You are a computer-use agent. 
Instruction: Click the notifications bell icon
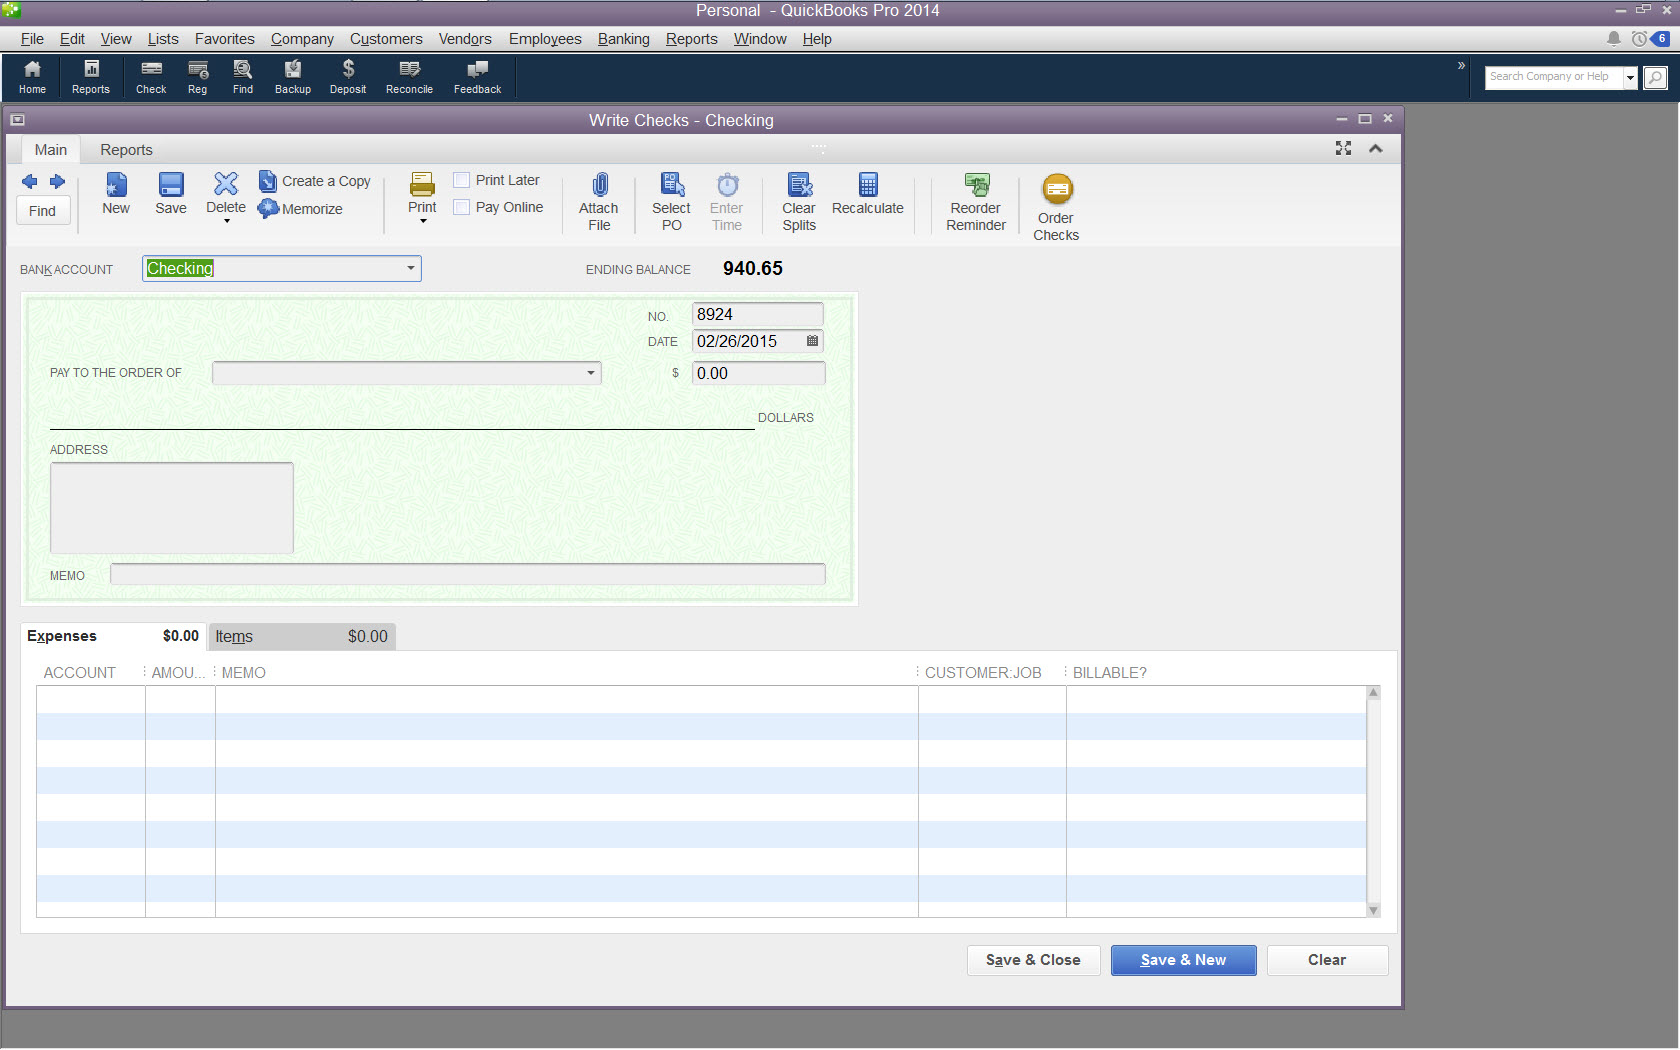tap(1613, 39)
